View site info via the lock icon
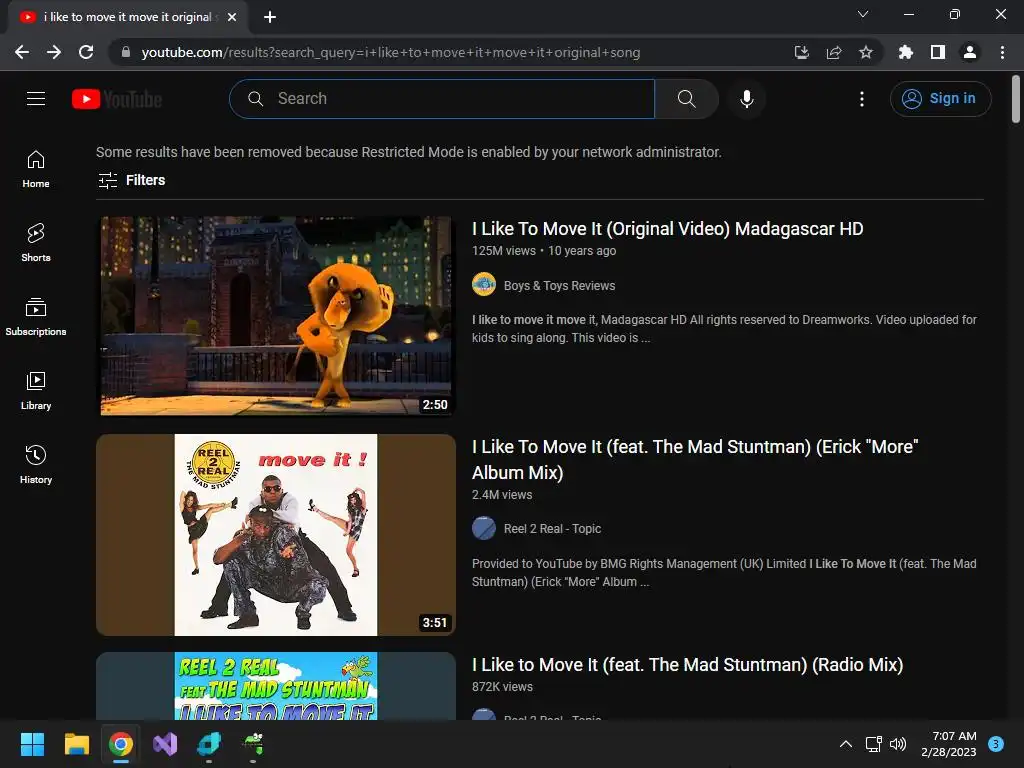Image resolution: width=1024 pixels, height=768 pixels. 126,52
